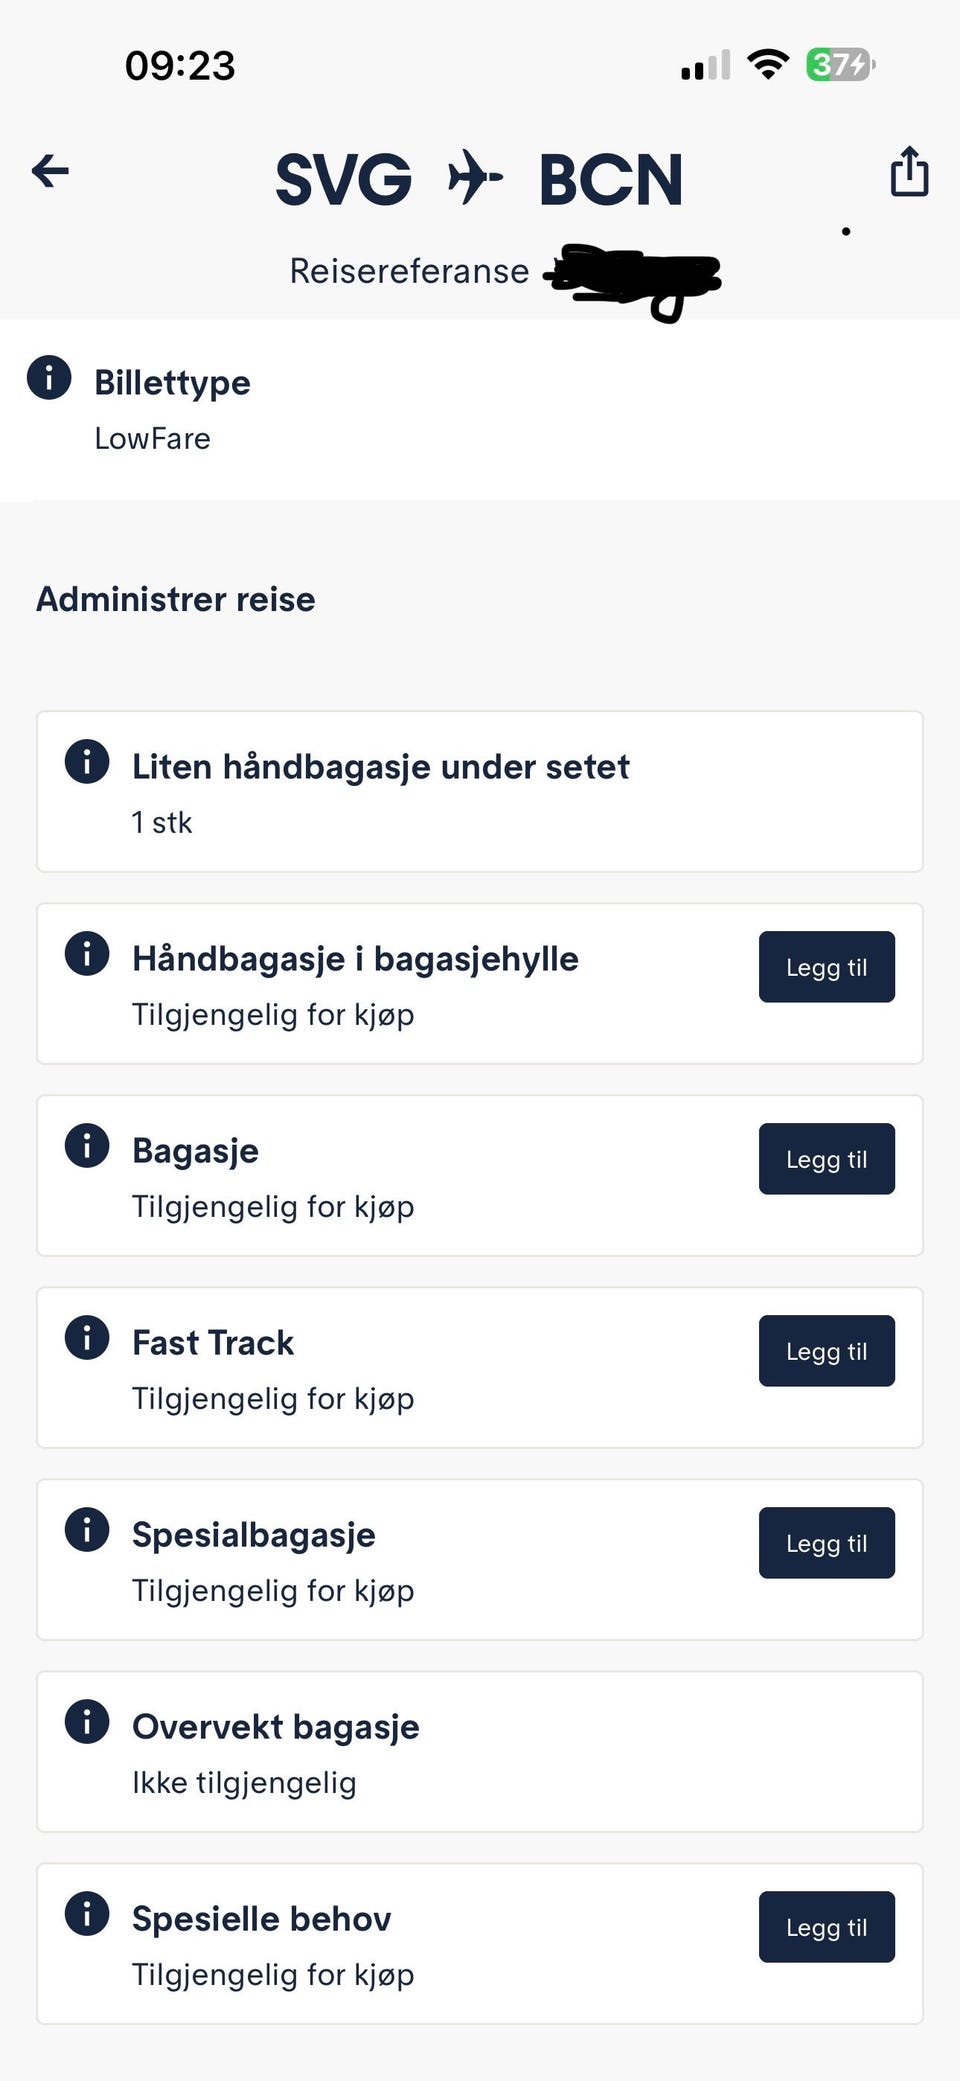The image size is (960, 2081).
Task: Tap the info icon next to Bagasje
Action: tap(87, 1146)
